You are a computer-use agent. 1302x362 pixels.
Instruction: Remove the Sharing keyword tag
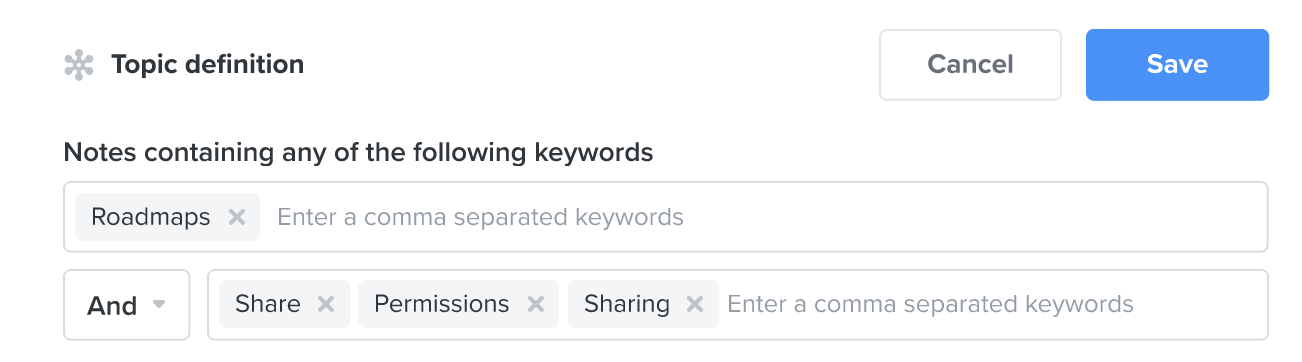695,304
